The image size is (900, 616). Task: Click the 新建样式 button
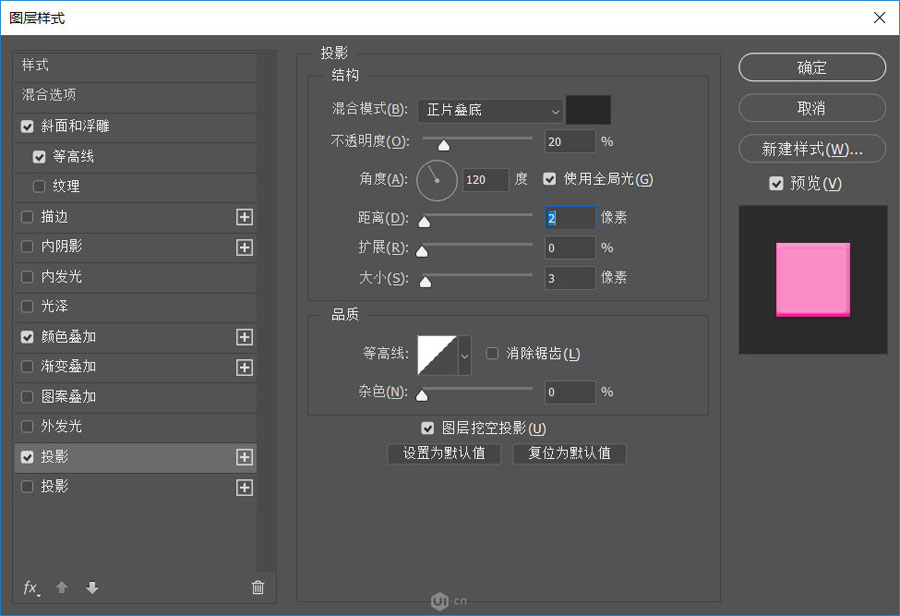[811, 148]
